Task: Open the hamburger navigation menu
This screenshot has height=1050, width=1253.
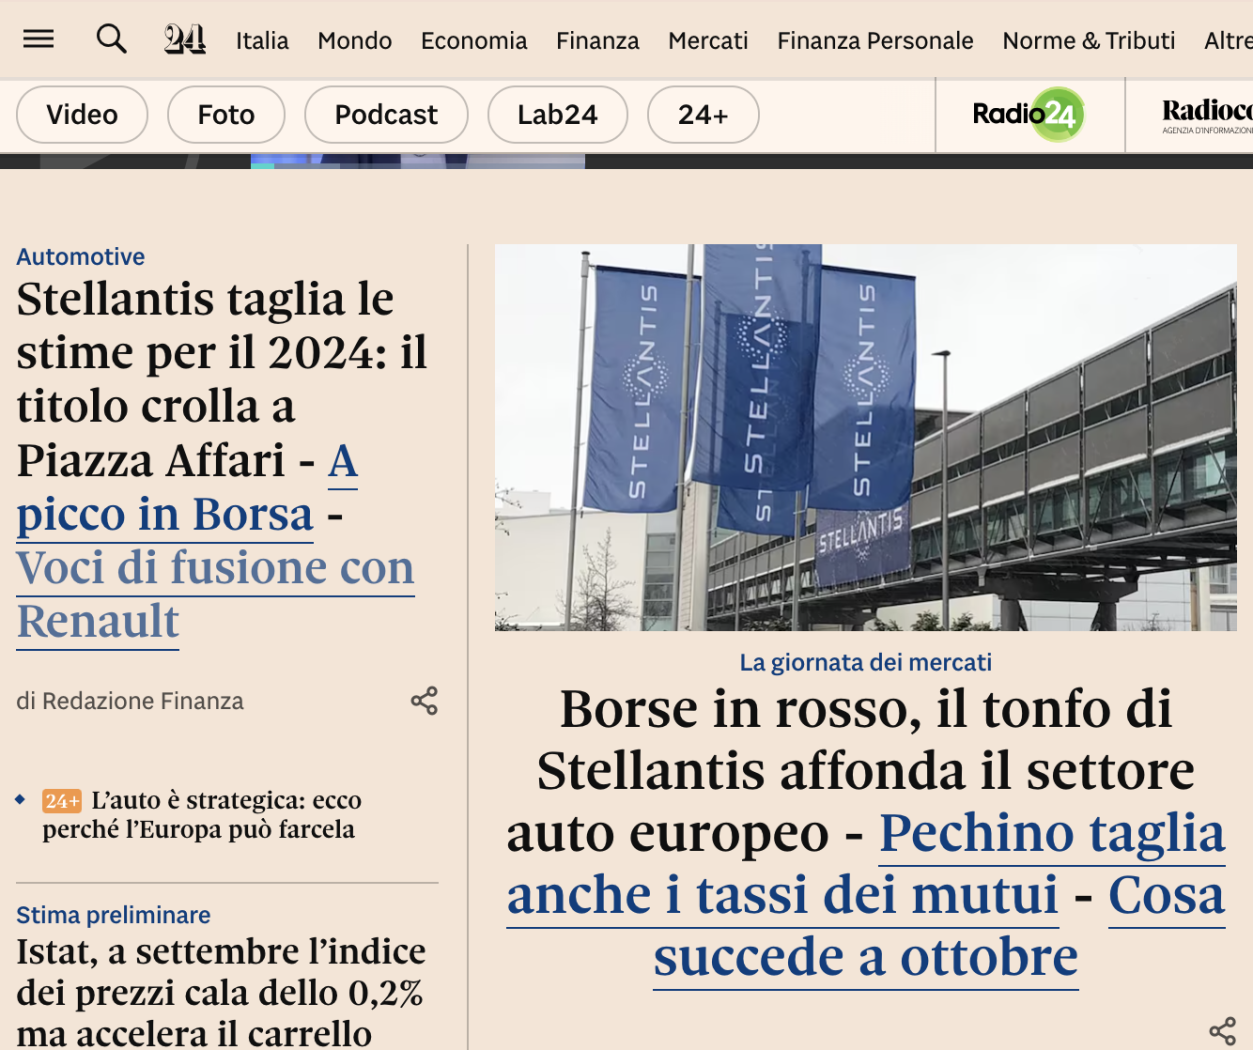Action: (x=38, y=39)
